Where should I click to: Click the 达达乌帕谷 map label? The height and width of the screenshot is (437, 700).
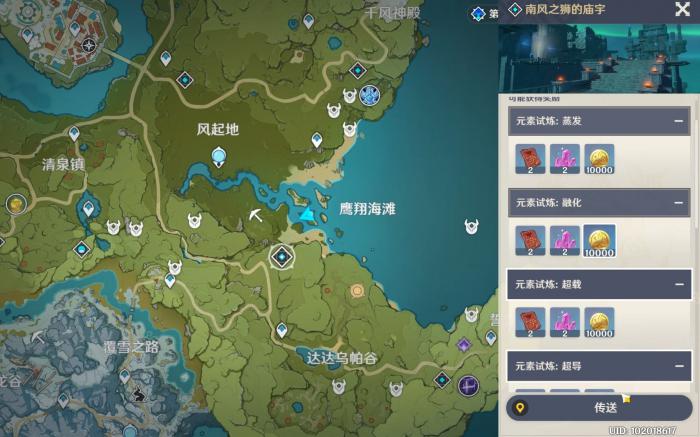[x=342, y=358]
